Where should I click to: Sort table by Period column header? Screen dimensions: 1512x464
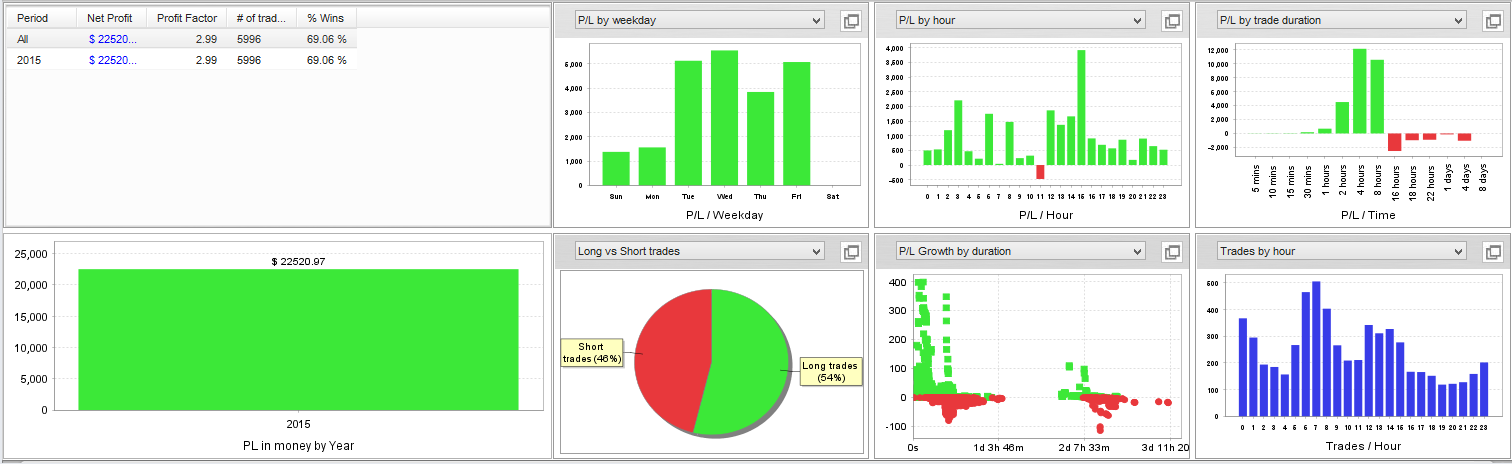click(x=41, y=19)
